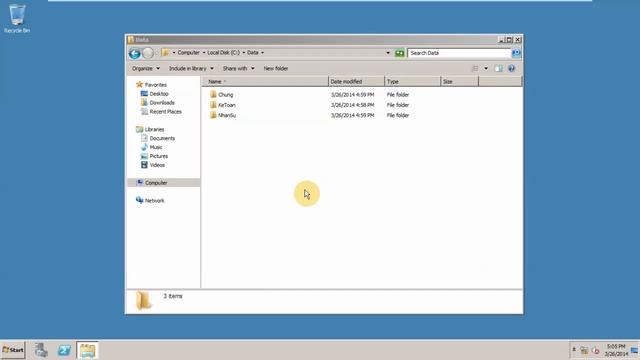This screenshot has width=640, height=360.
Task: Sort by the Type column header
Action: click(x=413, y=82)
